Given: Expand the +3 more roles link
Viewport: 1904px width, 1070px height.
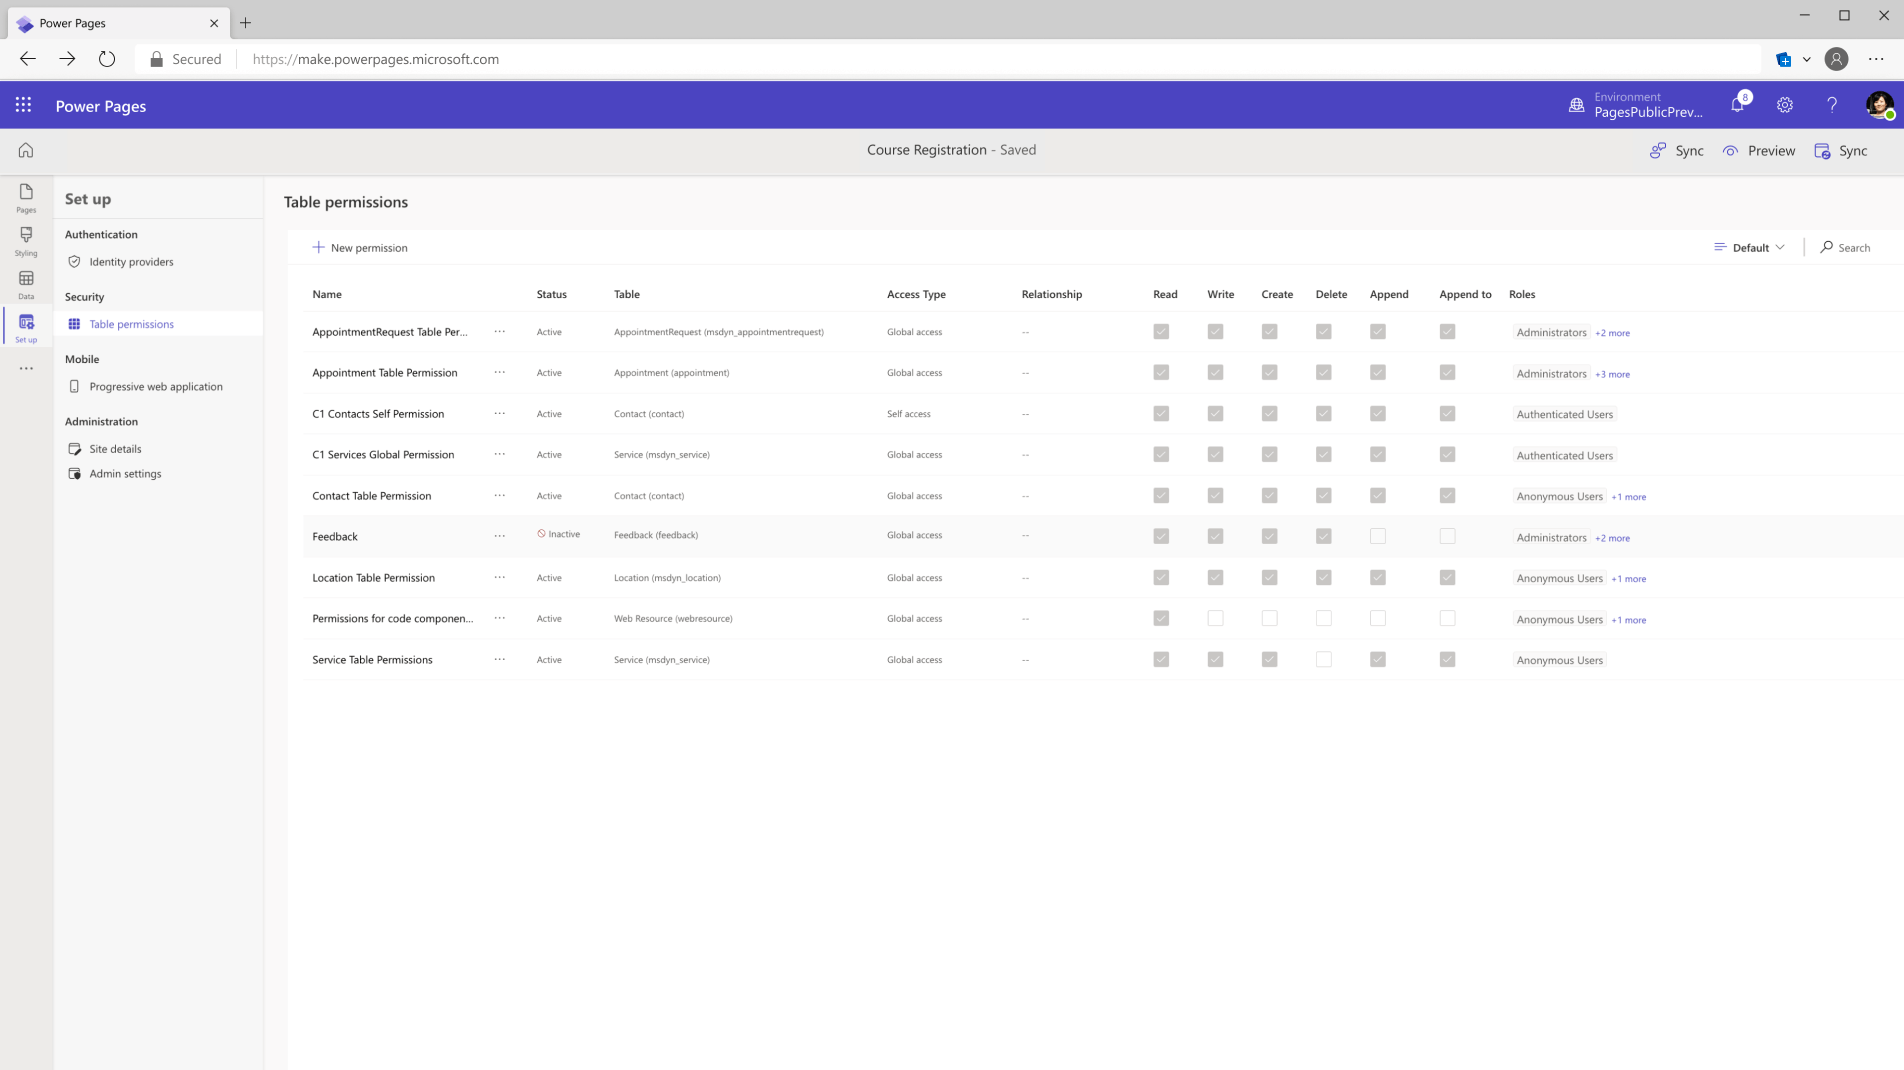Looking at the screenshot, I should tap(1612, 374).
